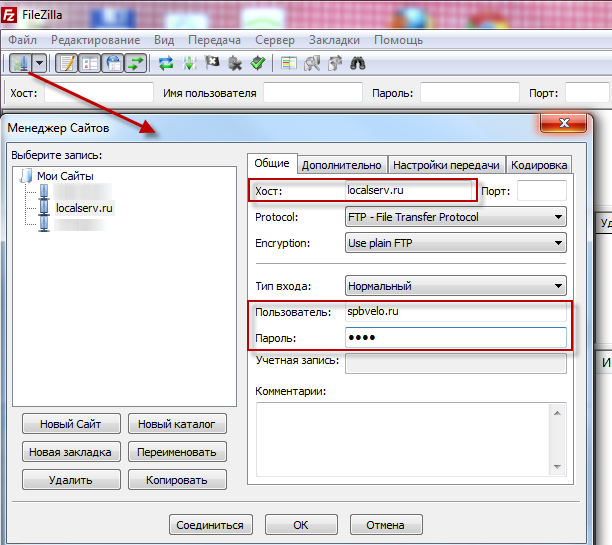612x545 pixels.
Task: Open directory listing filters icon
Action: pyautogui.click(x=289, y=63)
